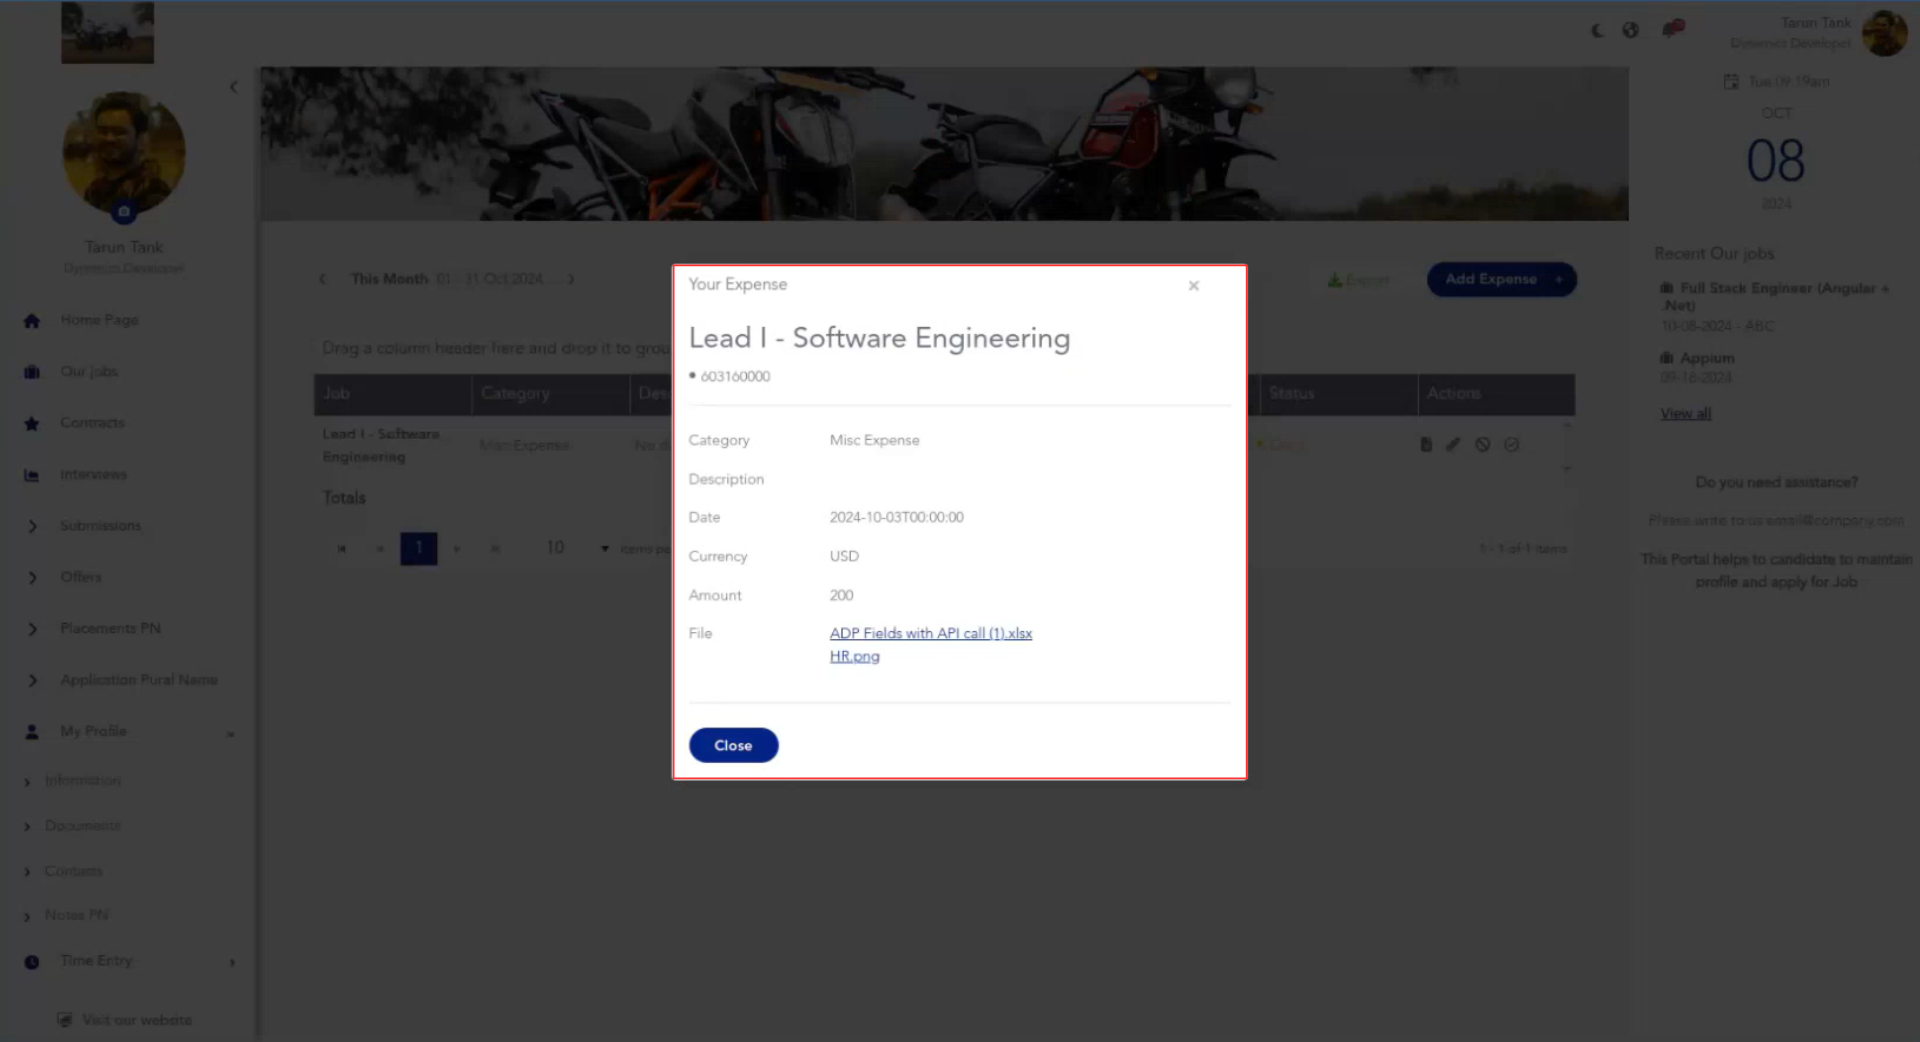Image resolution: width=1920 pixels, height=1042 pixels.
Task: Open the Appium recent job
Action: [1697, 358]
